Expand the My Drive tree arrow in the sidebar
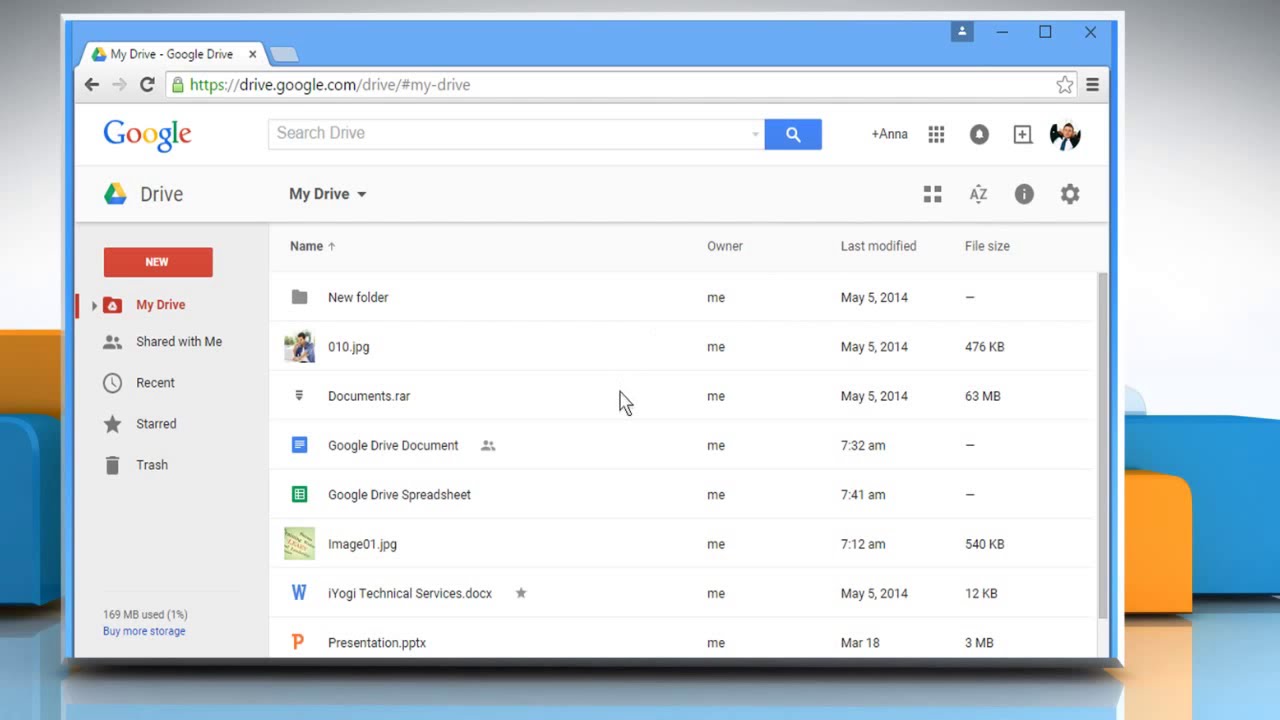 coord(94,305)
